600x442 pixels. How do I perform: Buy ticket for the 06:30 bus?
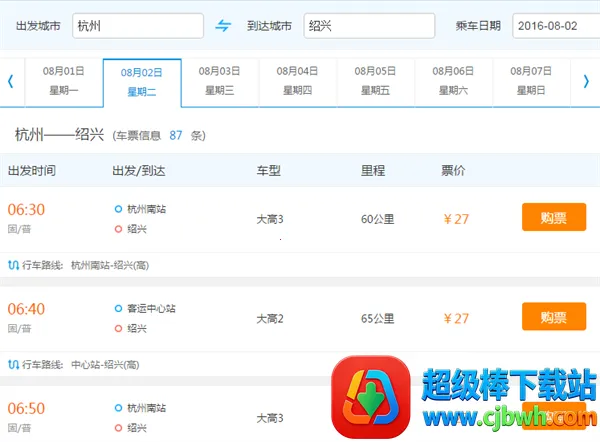(554, 217)
